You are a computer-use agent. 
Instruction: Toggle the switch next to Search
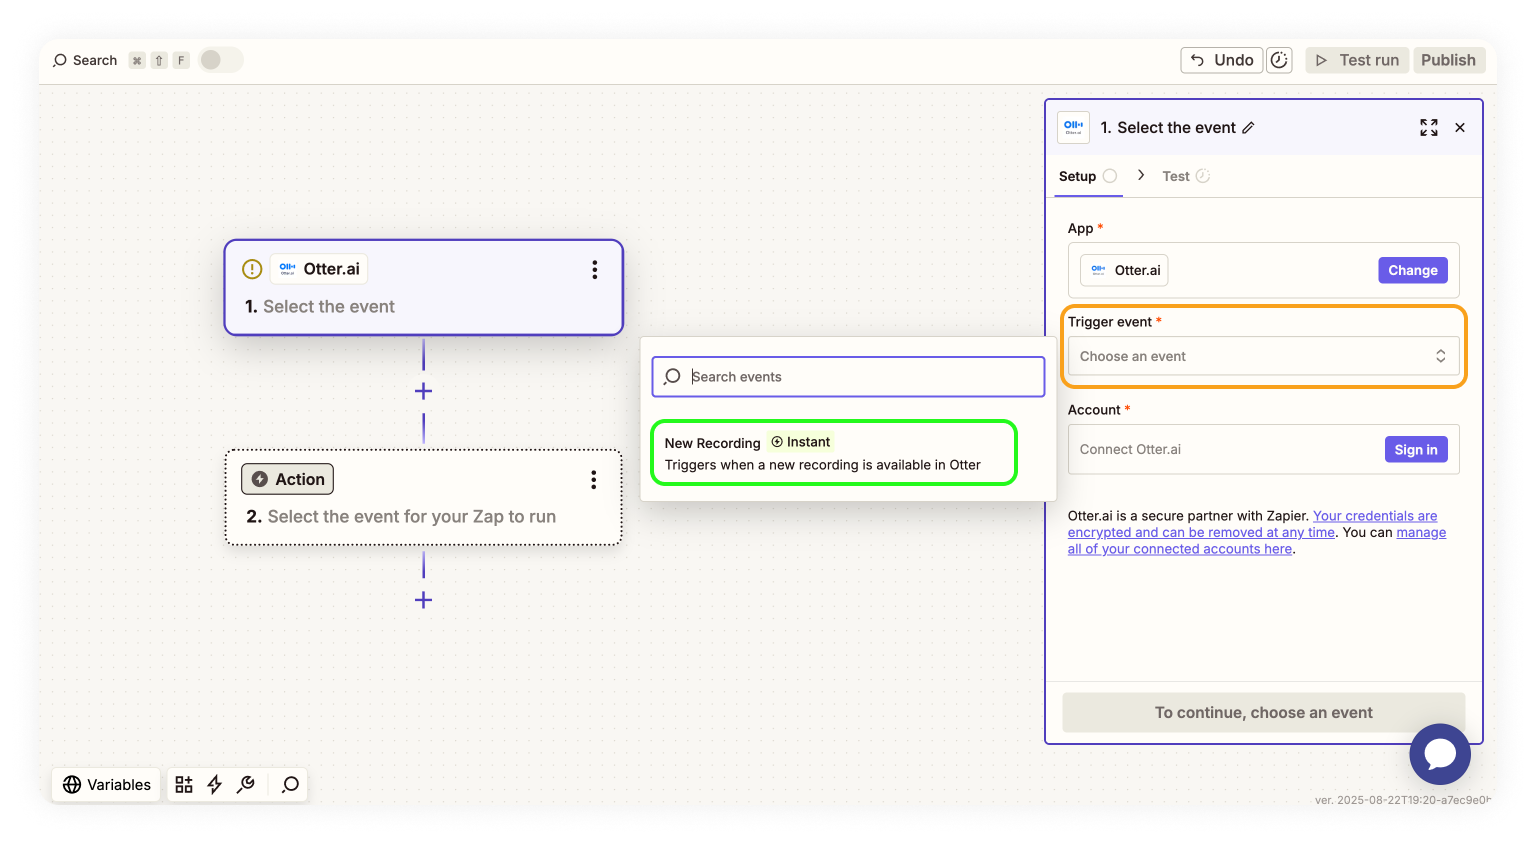(x=220, y=60)
